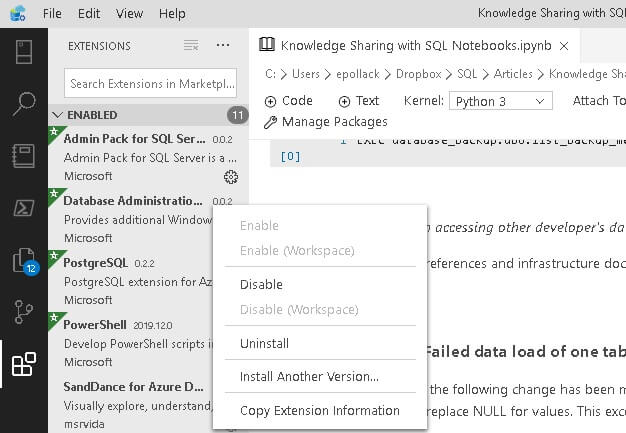Click the Admin Pack manage gear icon
Viewport: 626px width, 433px height.
point(231,177)
